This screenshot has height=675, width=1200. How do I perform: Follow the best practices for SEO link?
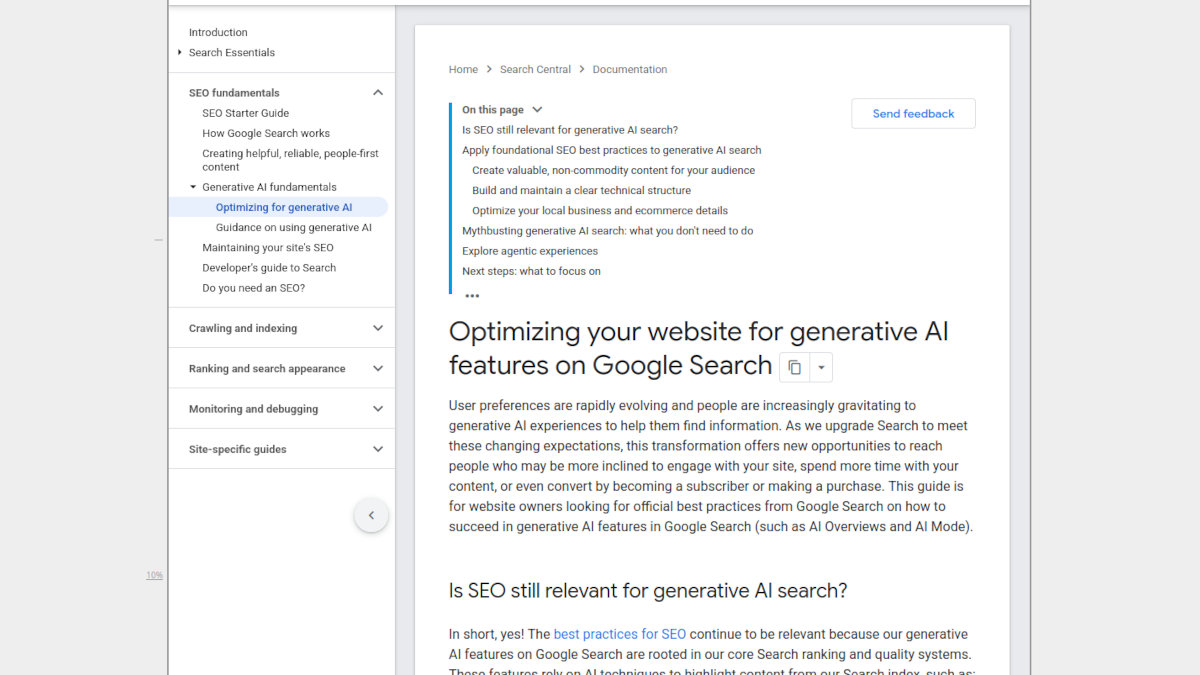click(x=620, y=634)
